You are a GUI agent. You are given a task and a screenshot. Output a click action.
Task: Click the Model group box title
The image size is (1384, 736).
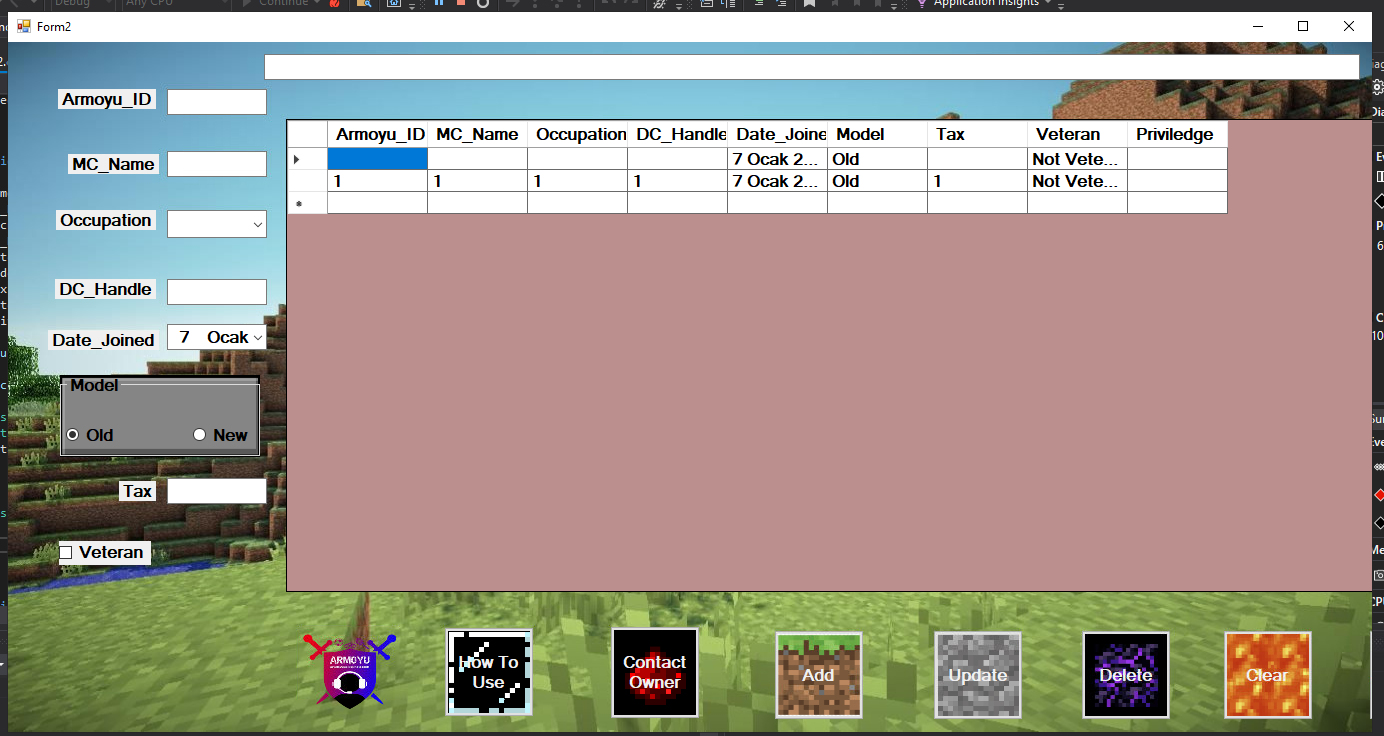pyautogui.click(x=94, y=385)
